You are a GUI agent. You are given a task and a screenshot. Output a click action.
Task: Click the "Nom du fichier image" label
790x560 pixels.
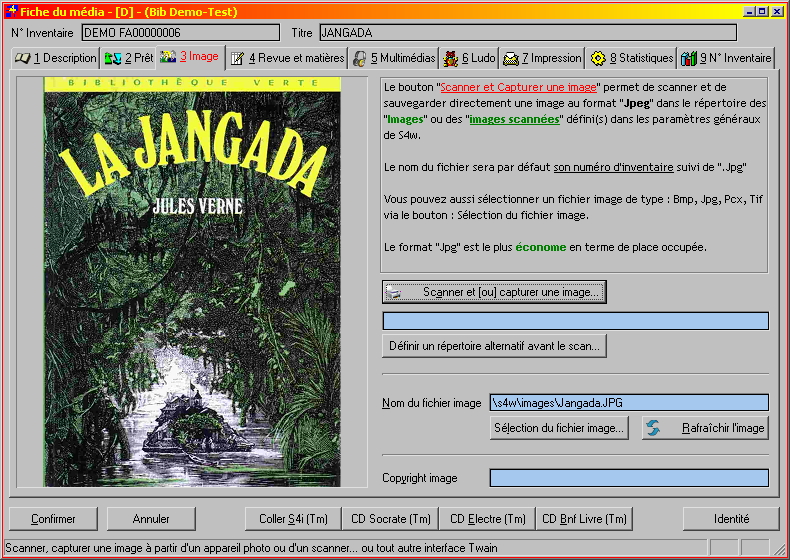click(432, 403)
